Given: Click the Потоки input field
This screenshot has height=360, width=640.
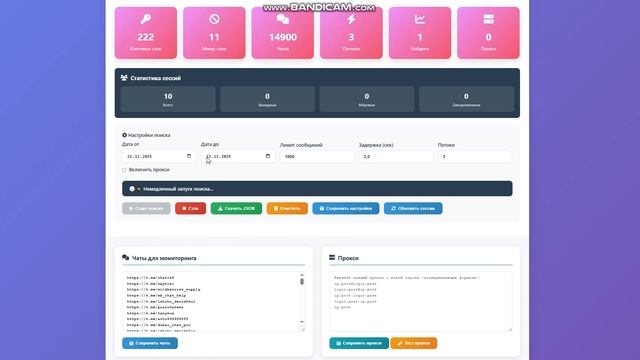Looking at the screenshot, I should pyautogui.click(x=475, y=156).
